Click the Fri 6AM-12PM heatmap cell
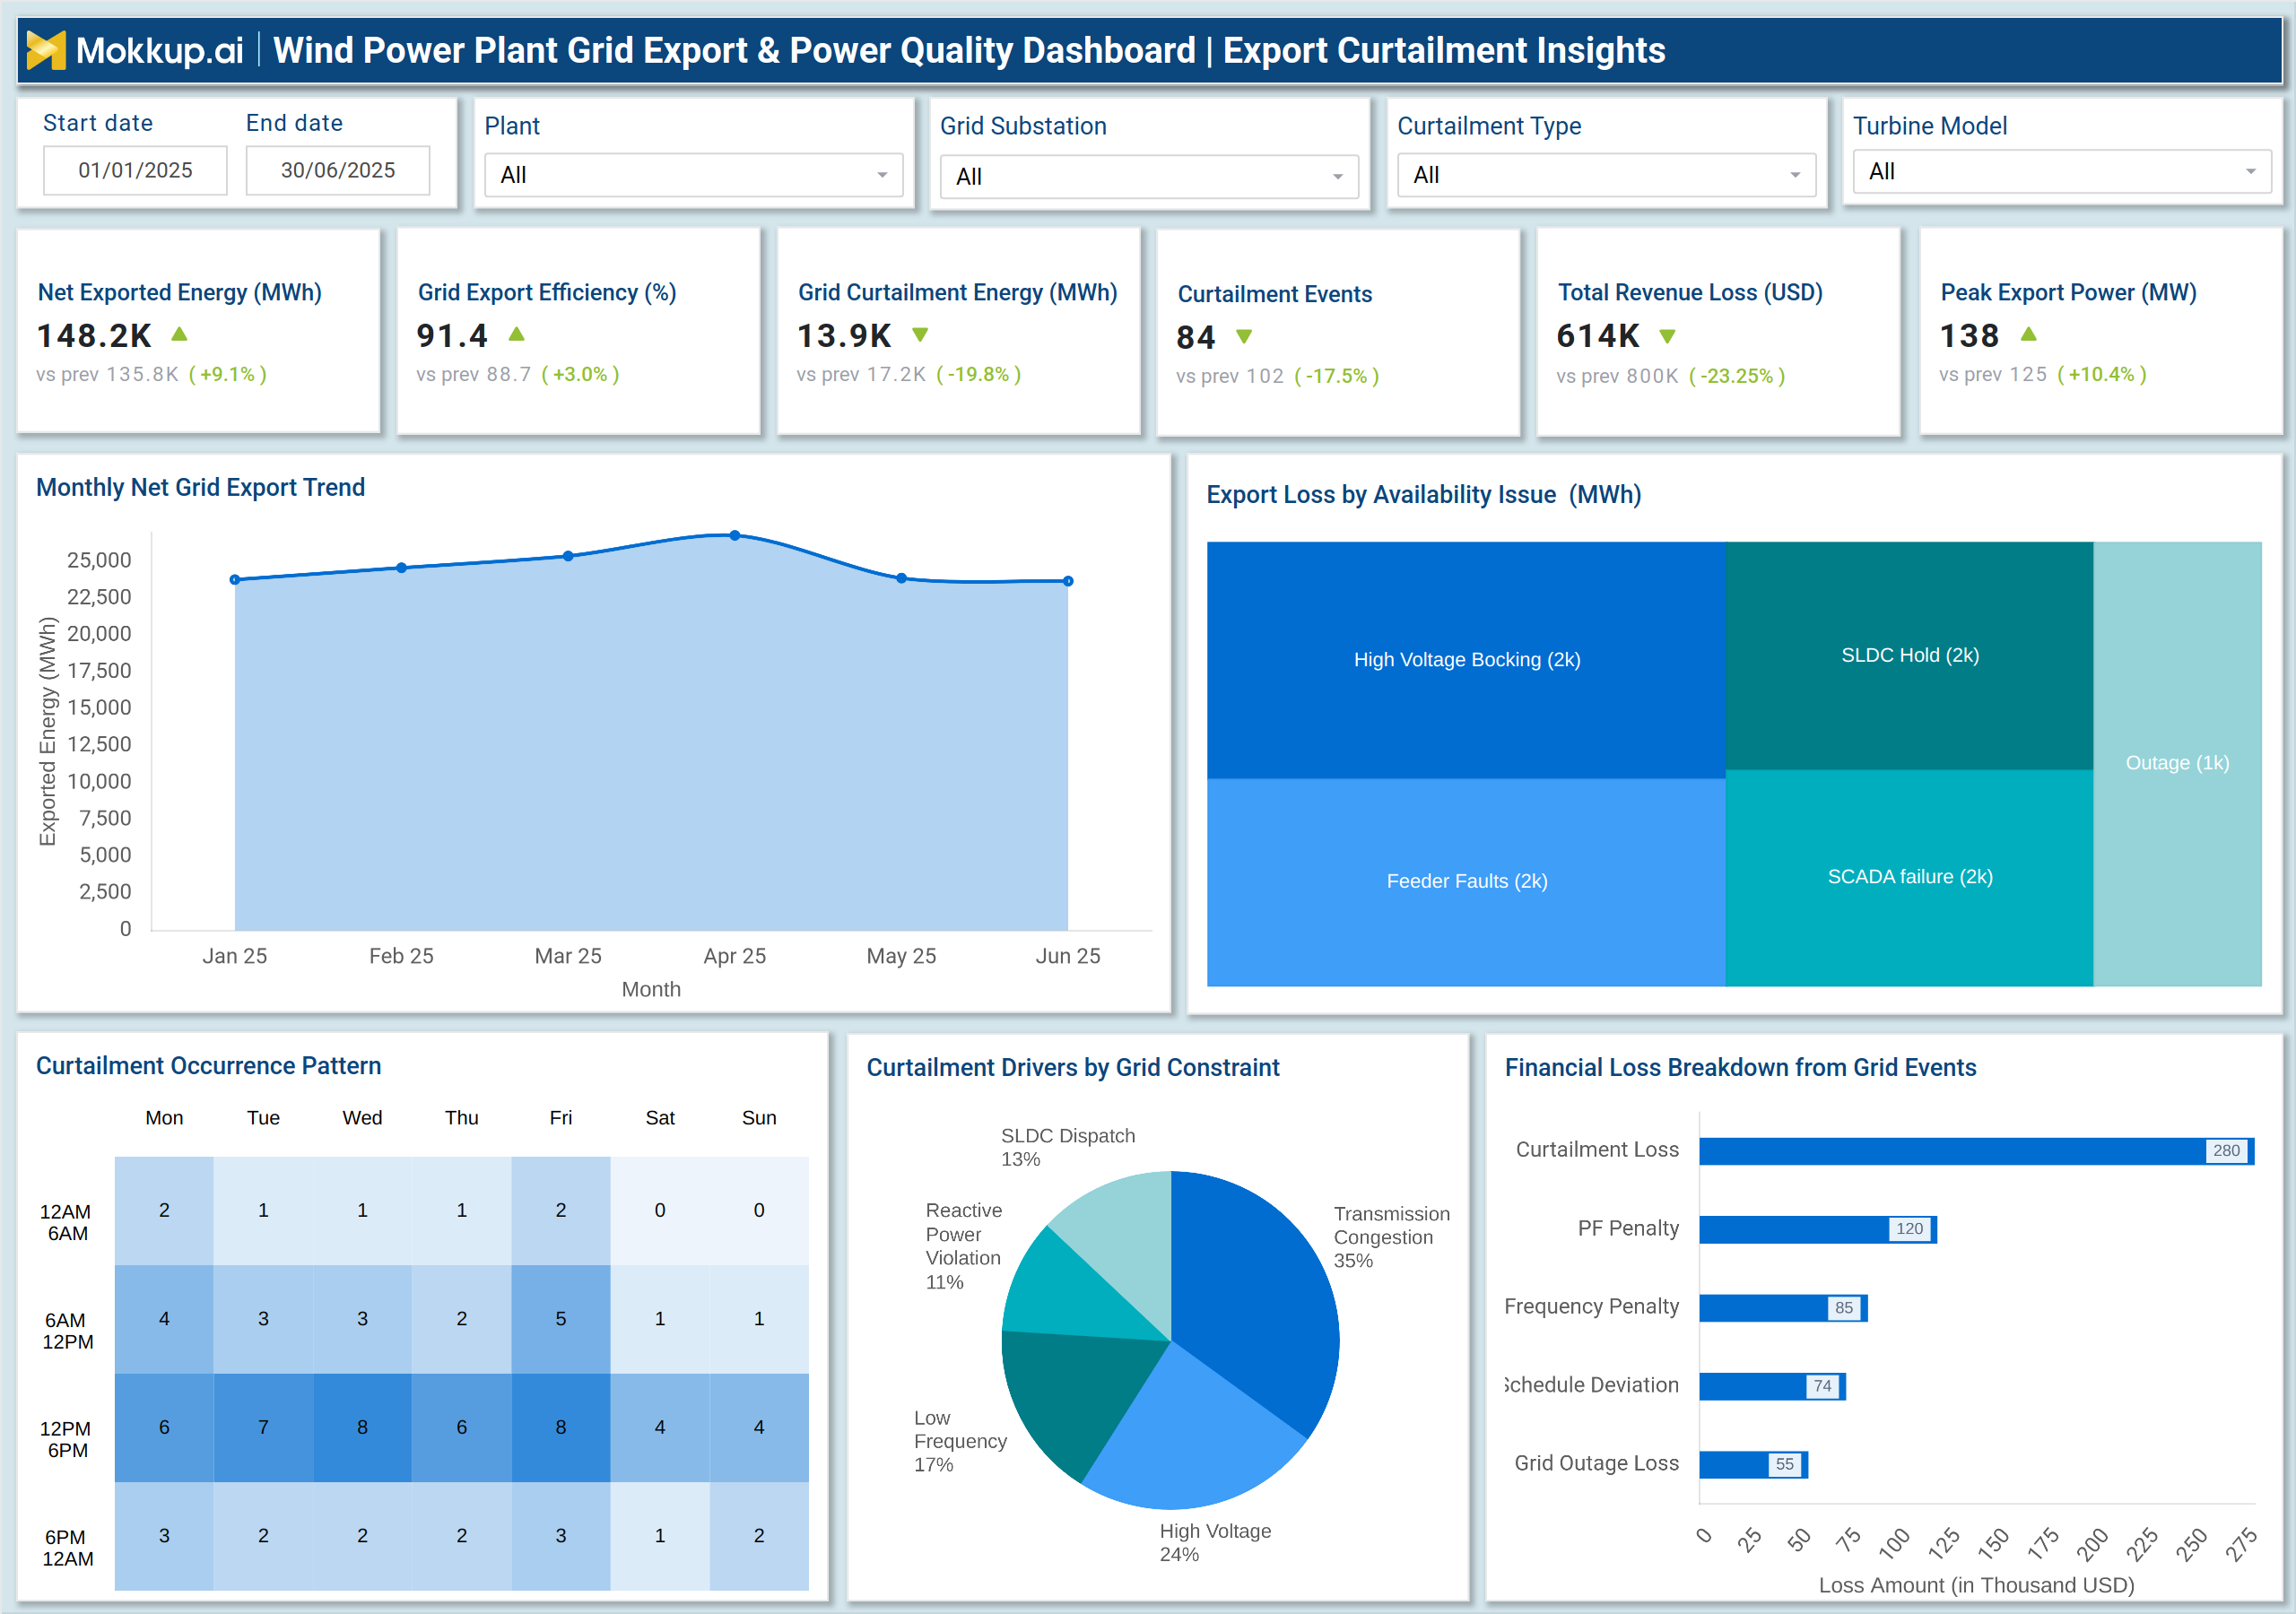 [561, 1320]
